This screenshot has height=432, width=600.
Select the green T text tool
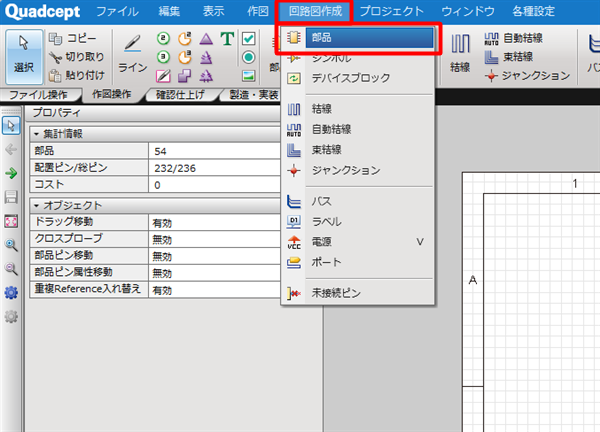click(x=227, y=38)
